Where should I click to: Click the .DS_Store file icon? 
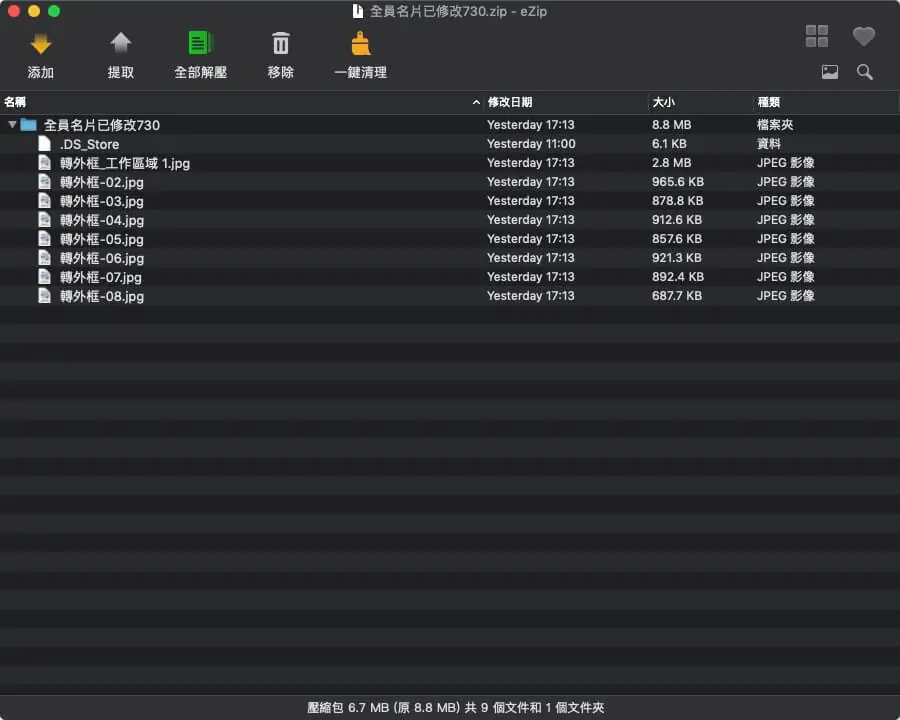44,144
